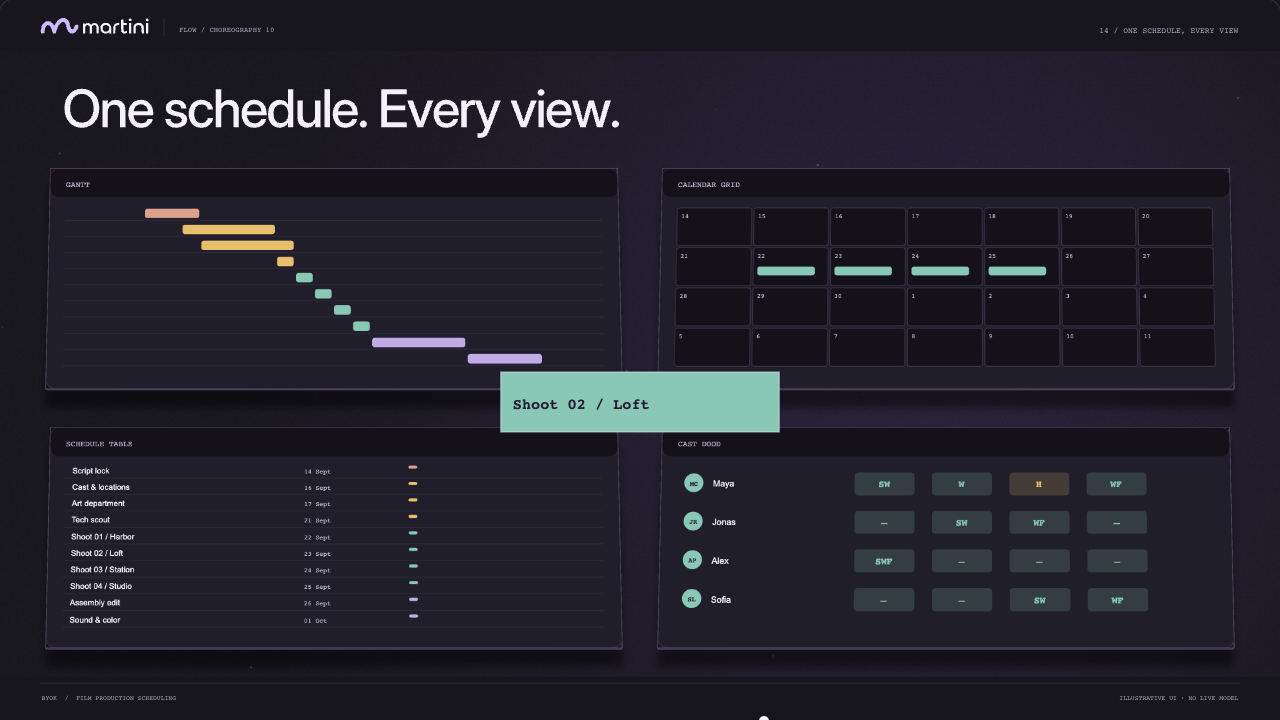Select Sofia's SL avatar
Image resolution: width=1280 pixels, height=720 pixels.
pyautogui.click(x=691, y=599)
